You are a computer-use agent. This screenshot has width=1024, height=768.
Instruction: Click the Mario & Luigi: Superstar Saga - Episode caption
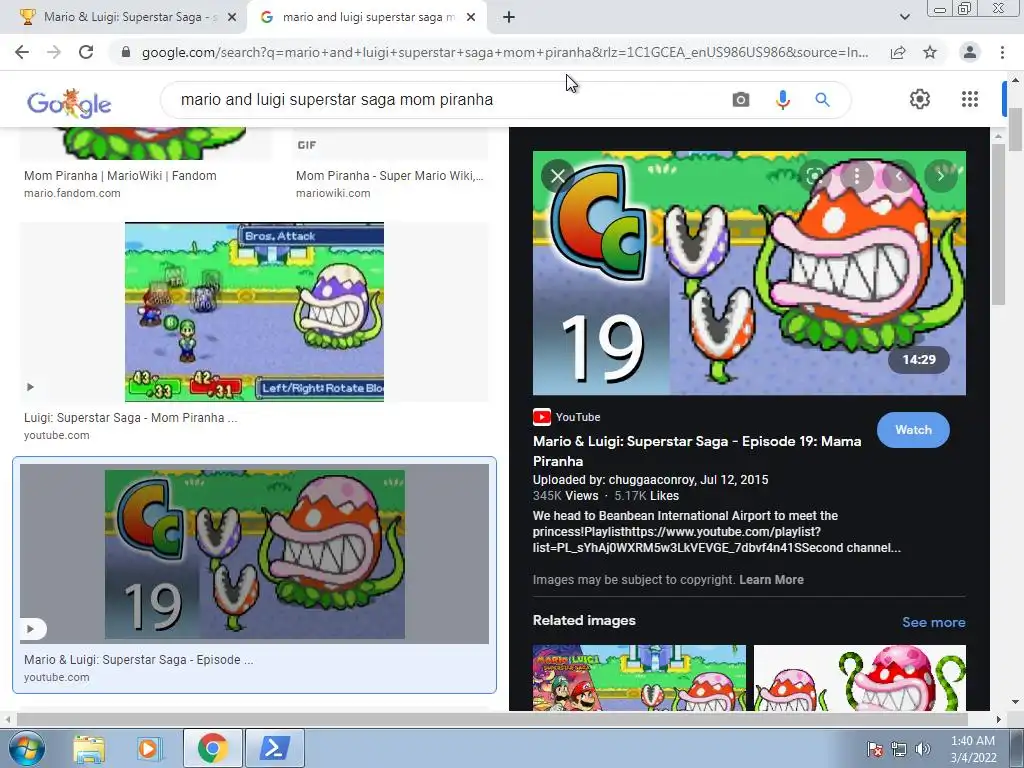pyautogui.click(x=138, y=660)
